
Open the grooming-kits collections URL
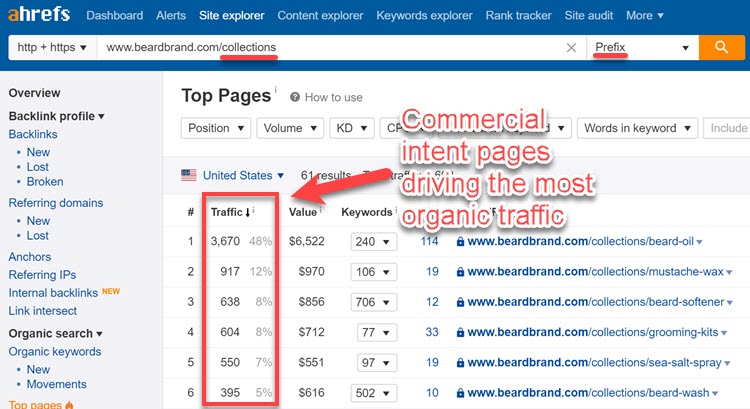tap(593, 332)
